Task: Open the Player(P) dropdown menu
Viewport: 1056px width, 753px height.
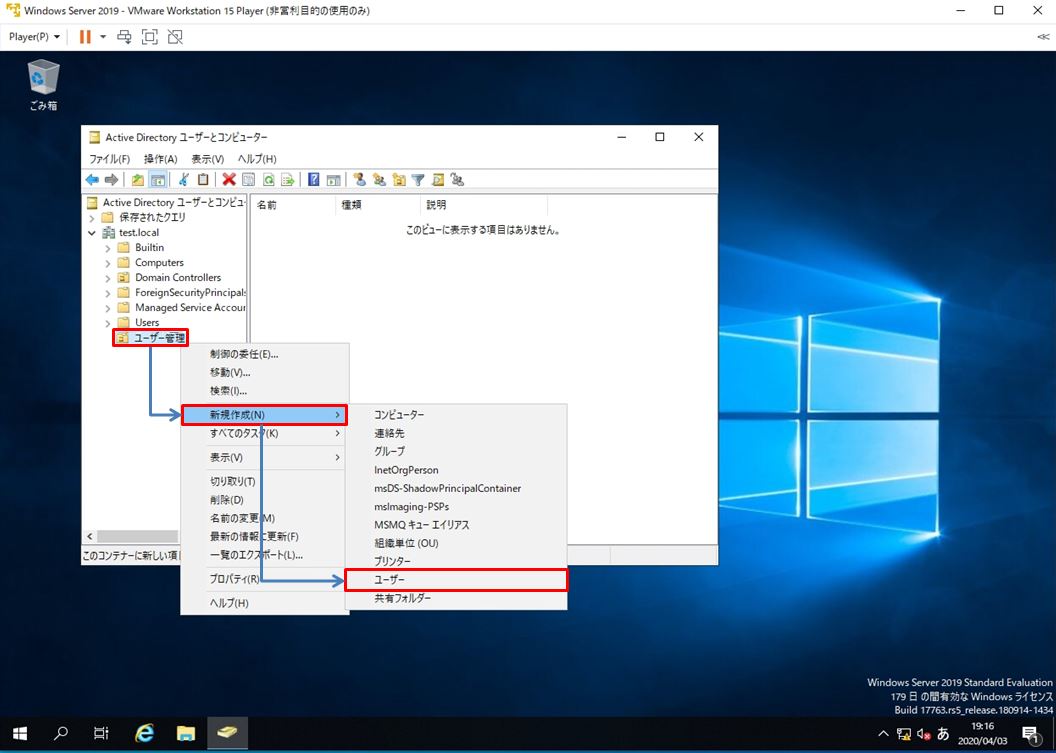Action: (x=34, y=36)
